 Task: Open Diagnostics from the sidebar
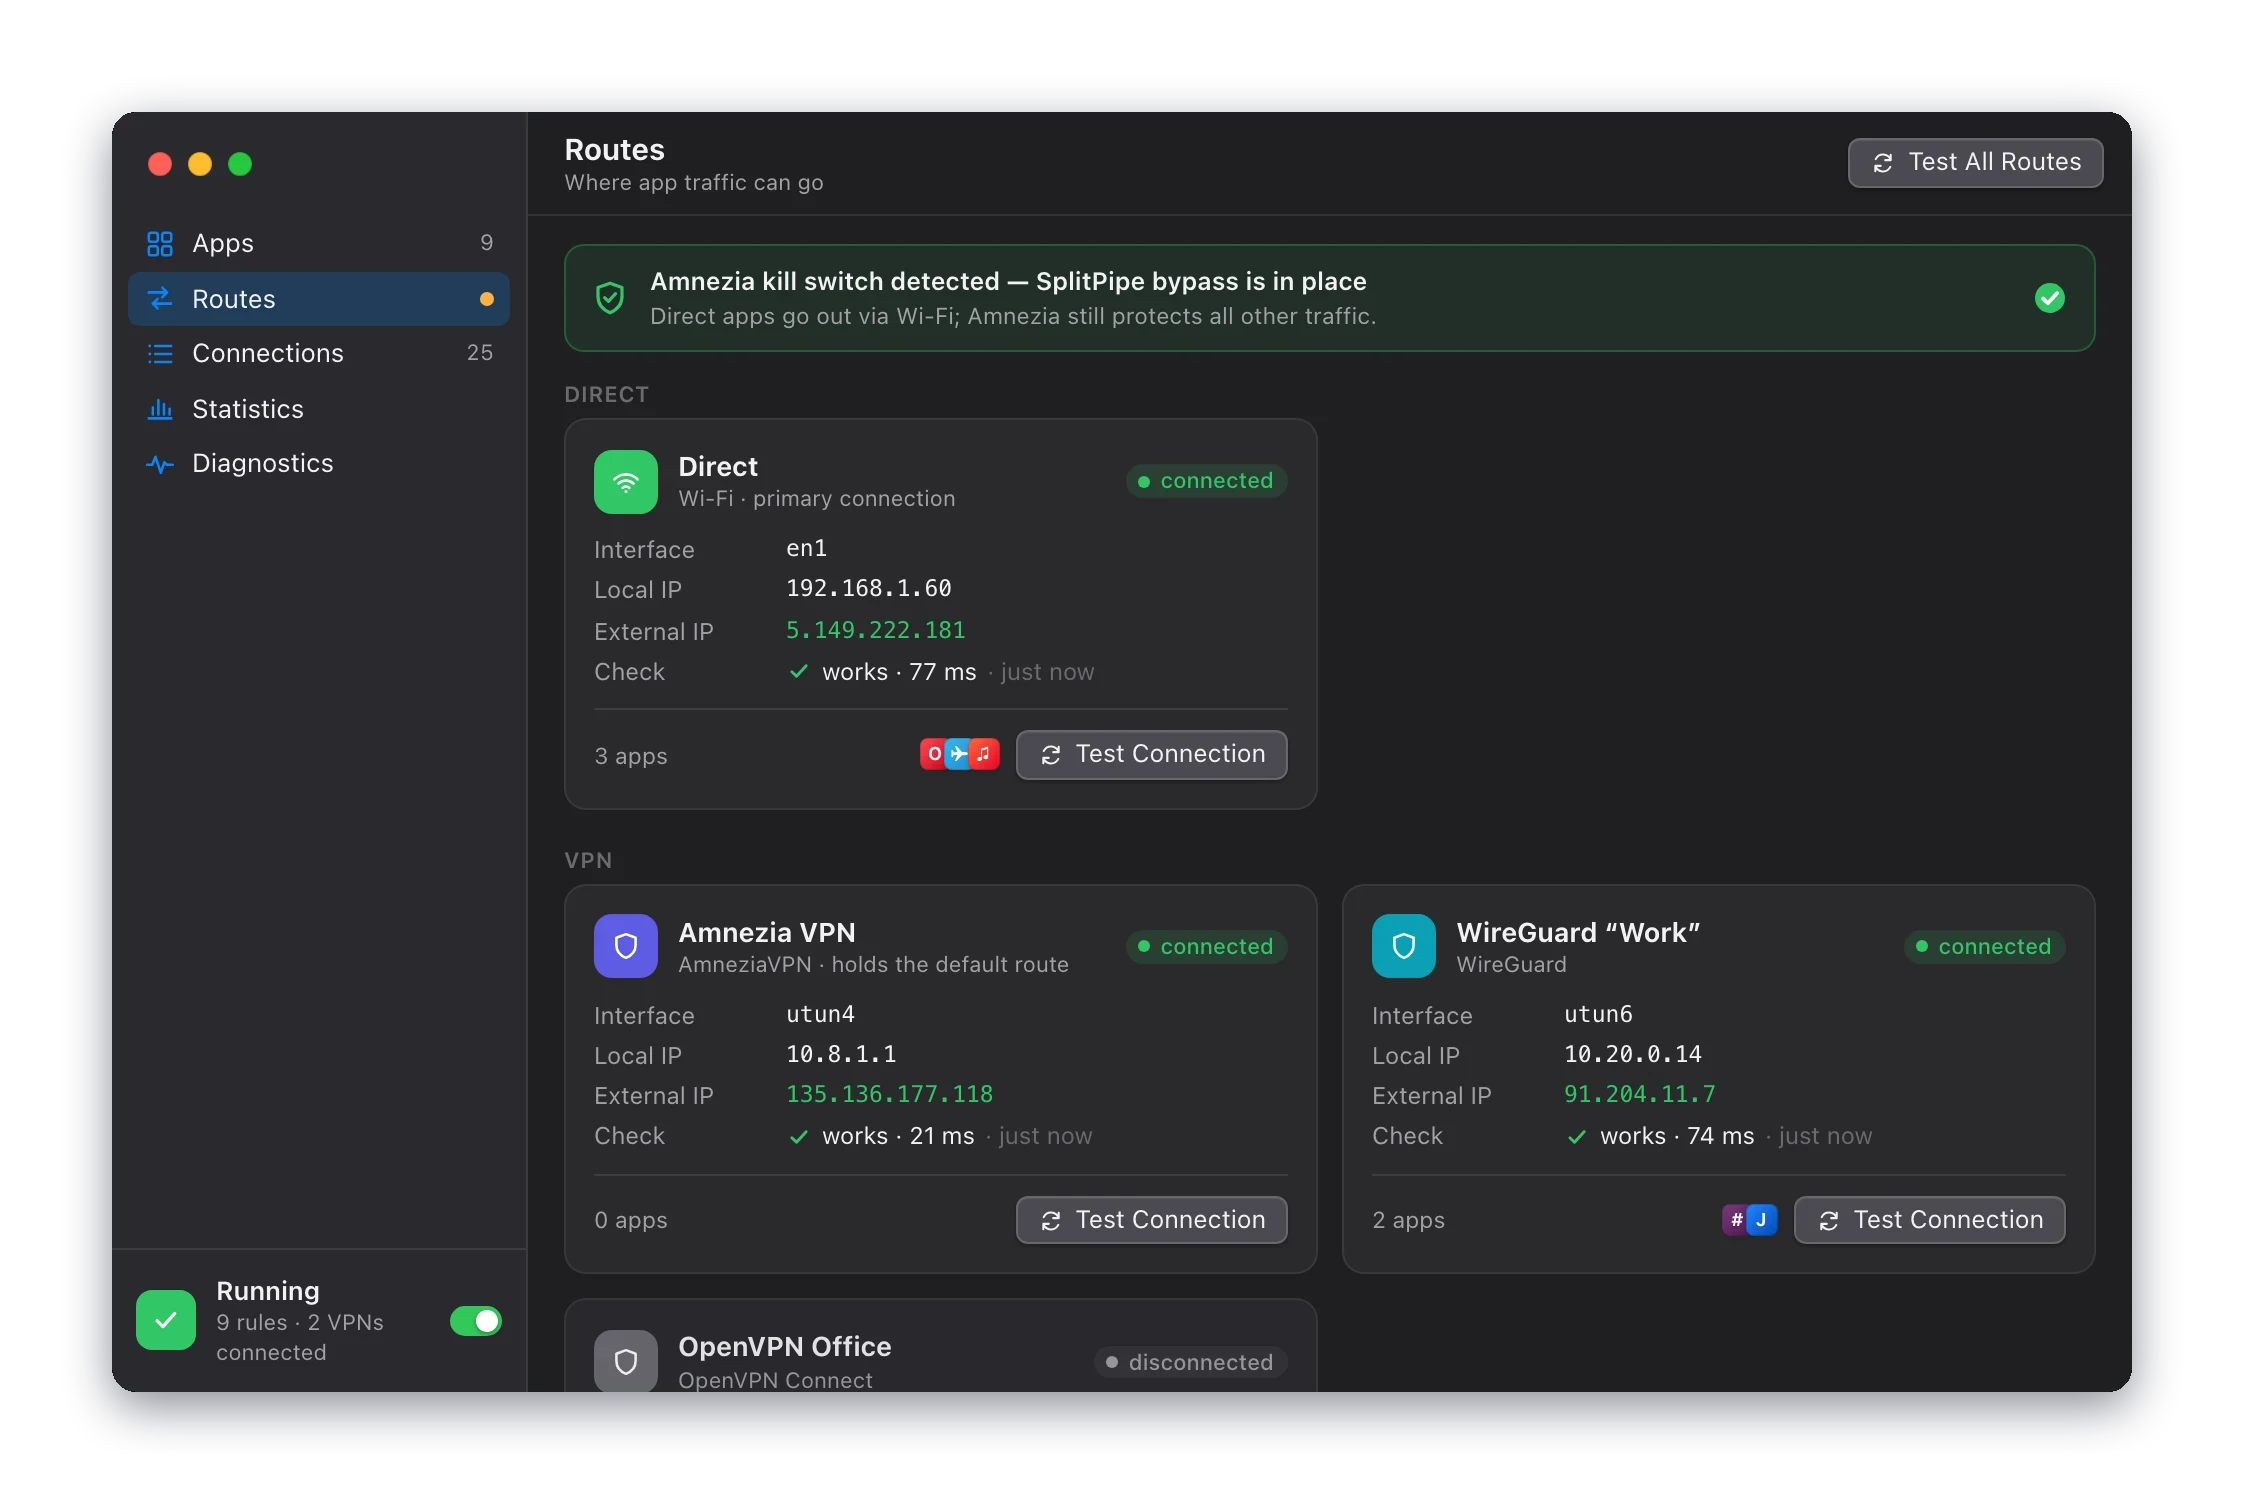[319, 463]
